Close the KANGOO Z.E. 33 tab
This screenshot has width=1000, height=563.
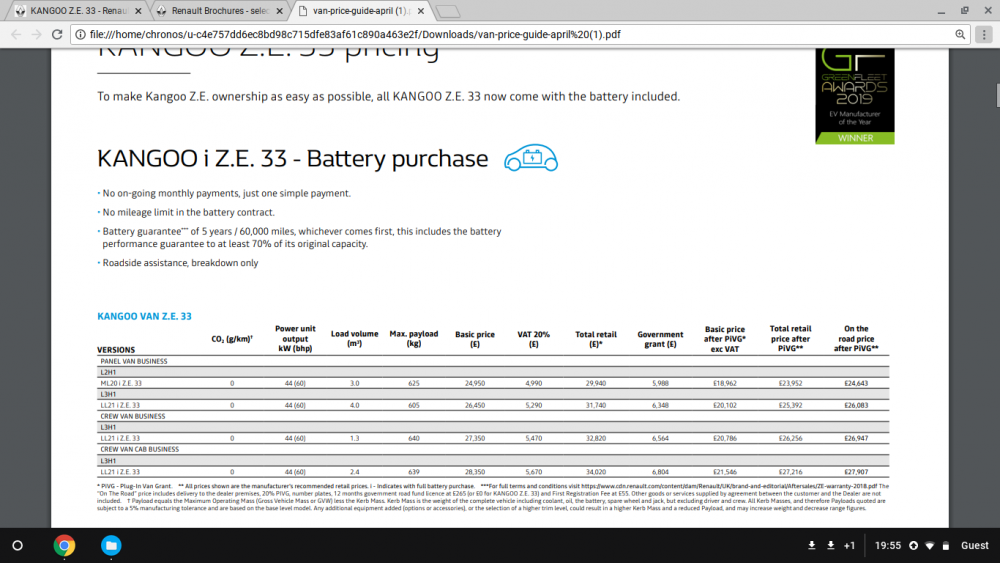pos(138,11)
